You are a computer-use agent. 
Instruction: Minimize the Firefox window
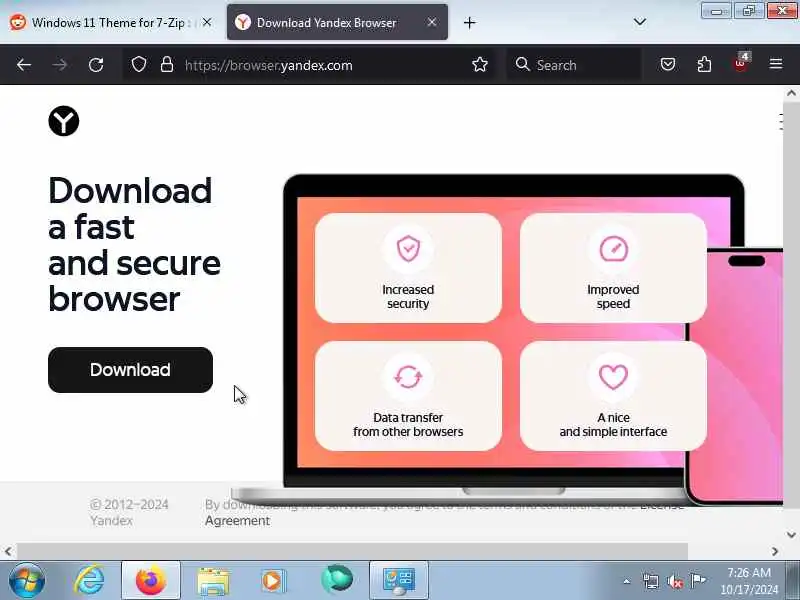[x=716, y=11]
